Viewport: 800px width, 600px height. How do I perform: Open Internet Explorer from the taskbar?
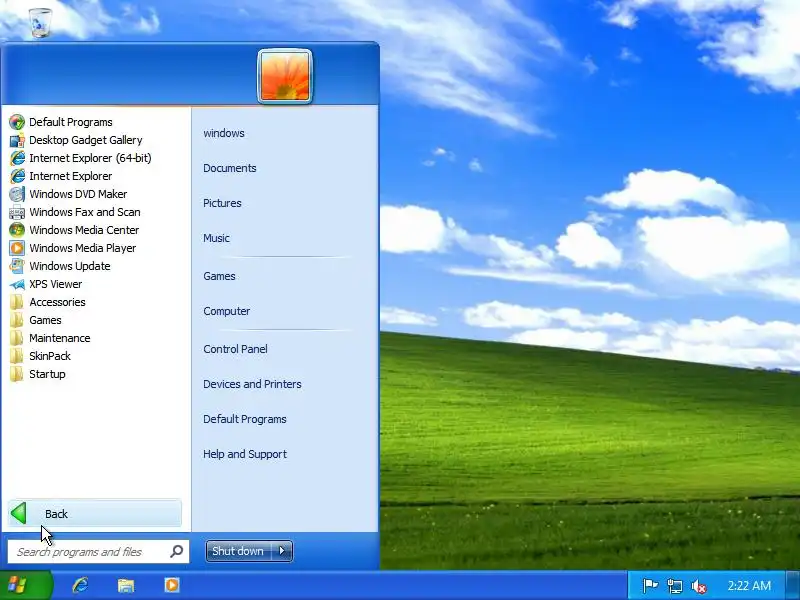click(x=80, y=585)
